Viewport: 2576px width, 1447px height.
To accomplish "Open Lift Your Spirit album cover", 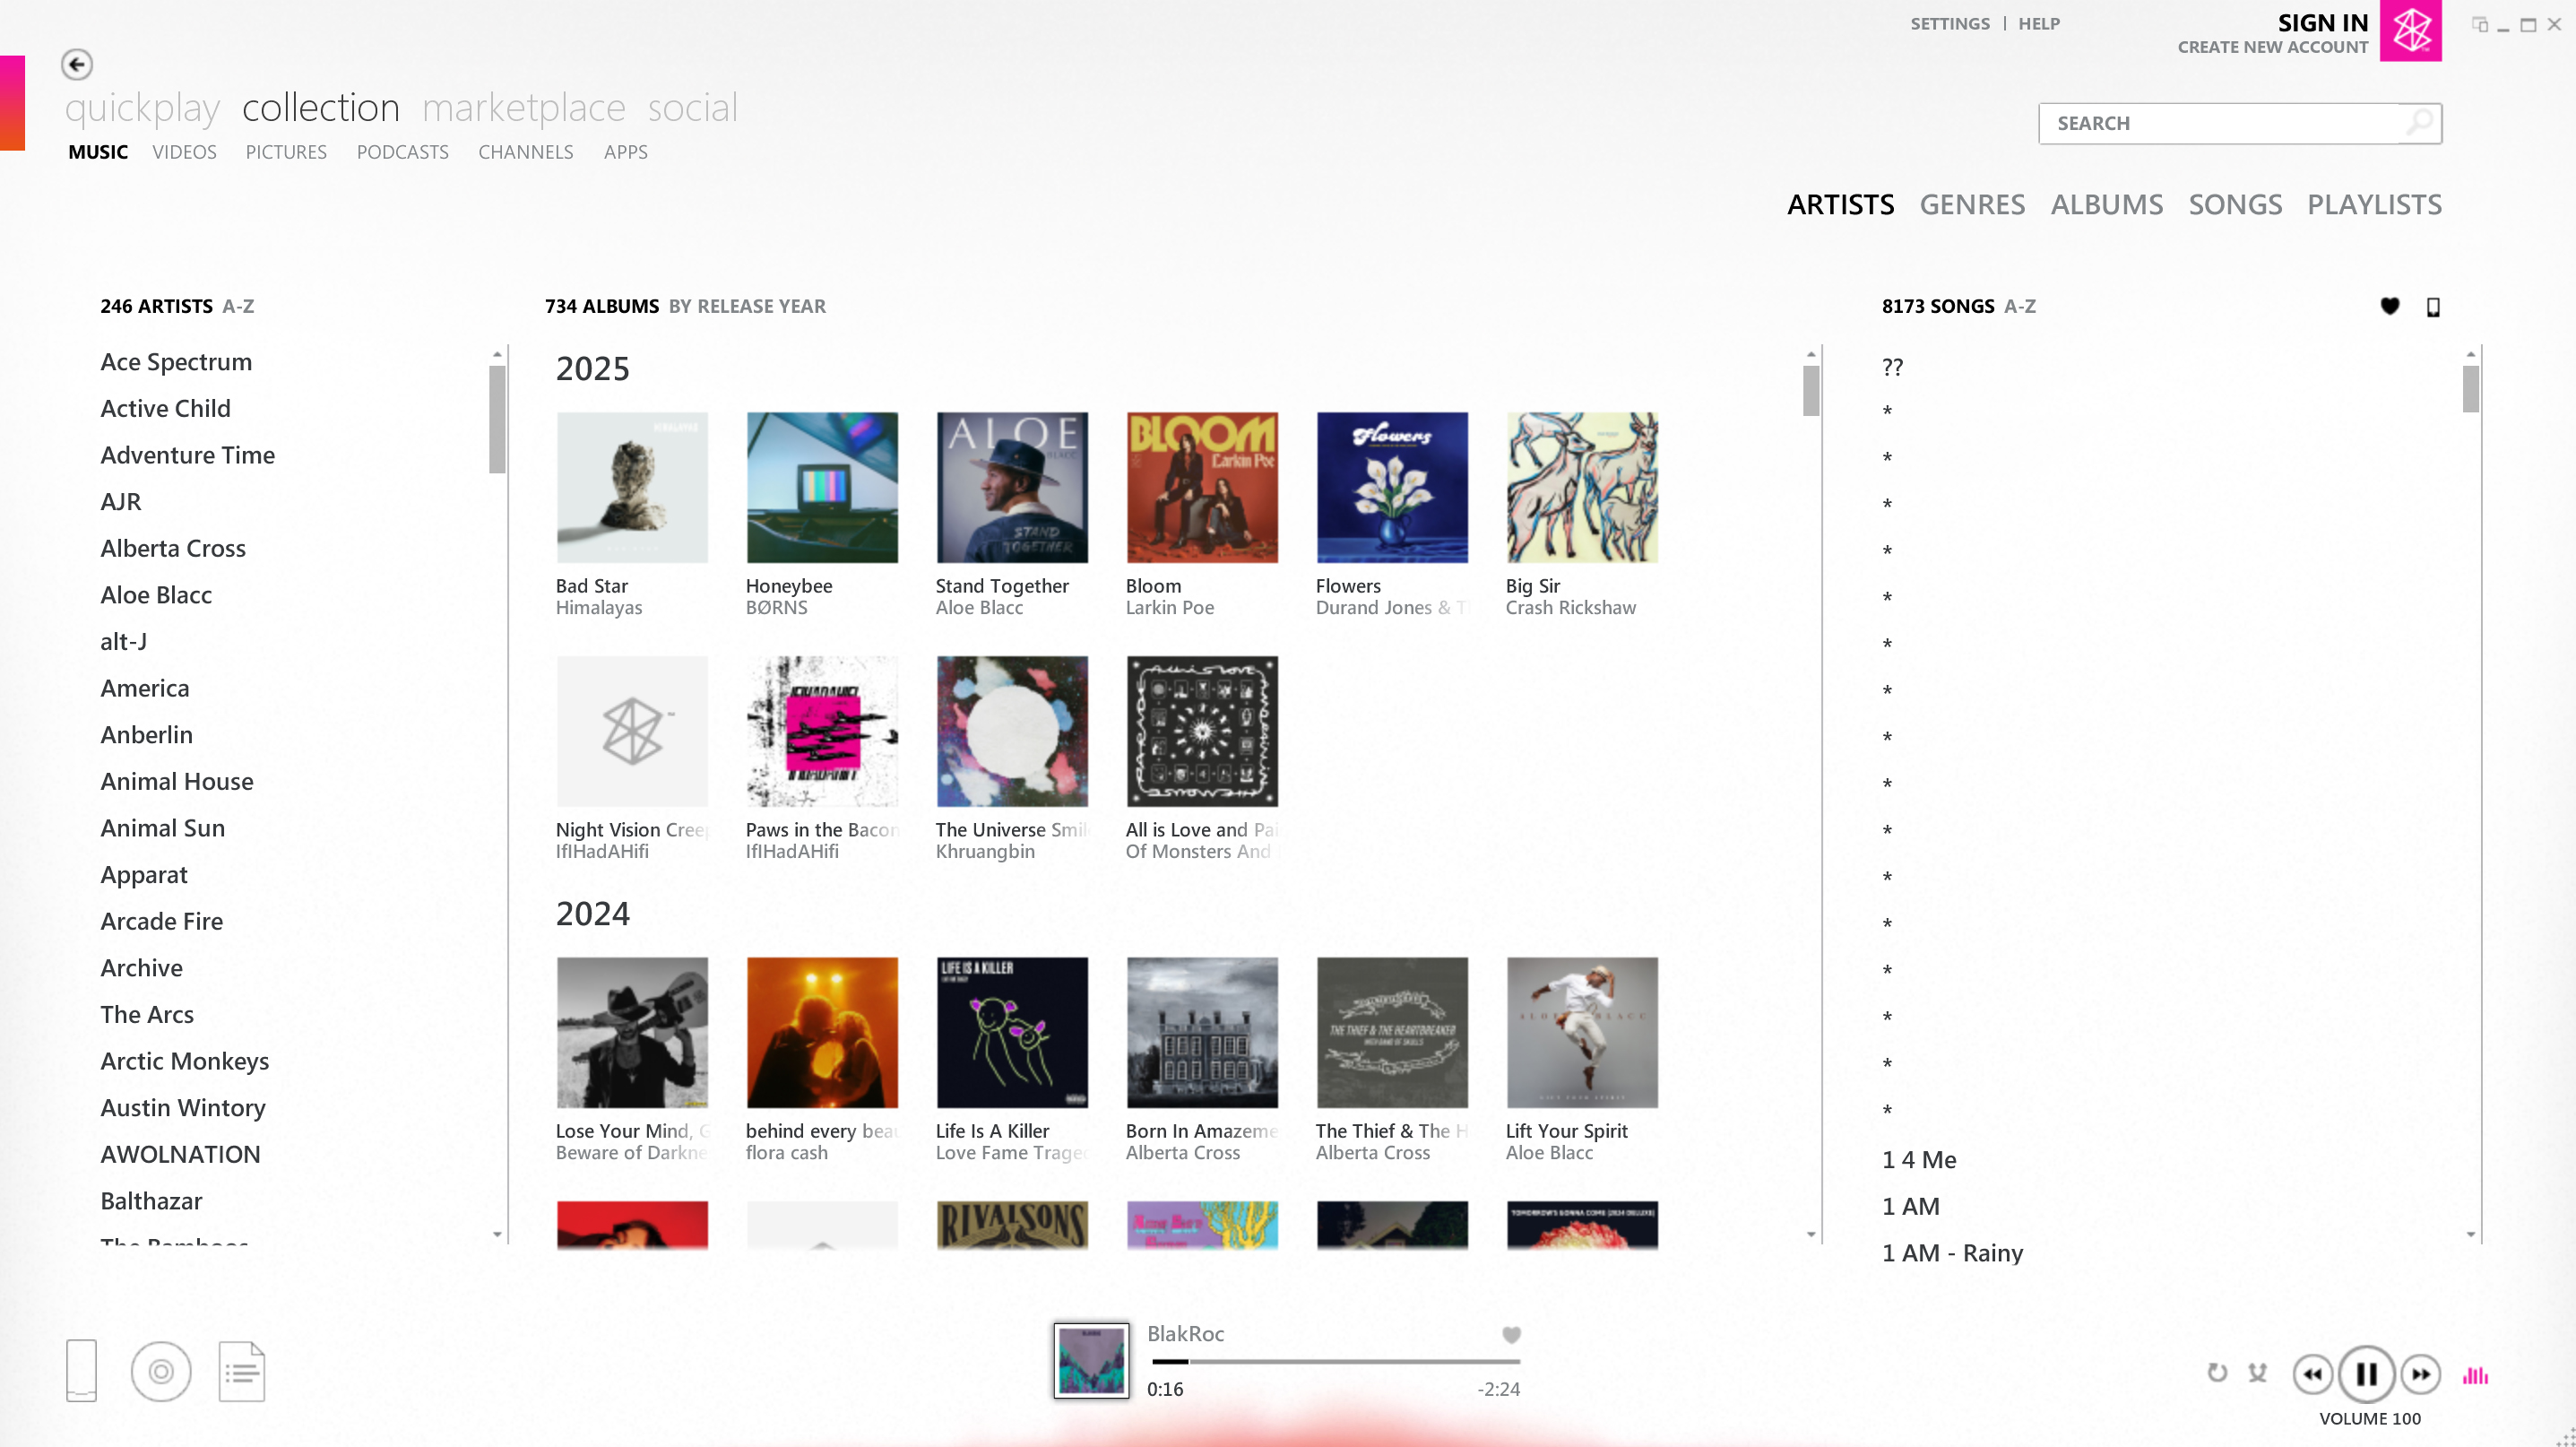I will pyautogui.click(x=1582, y=1032).
